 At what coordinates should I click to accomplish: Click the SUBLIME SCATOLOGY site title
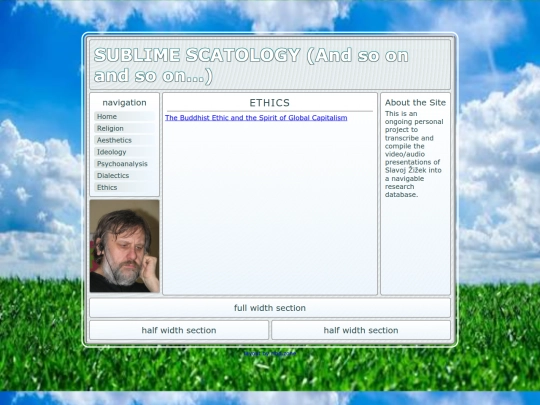[x=251, y=65]
